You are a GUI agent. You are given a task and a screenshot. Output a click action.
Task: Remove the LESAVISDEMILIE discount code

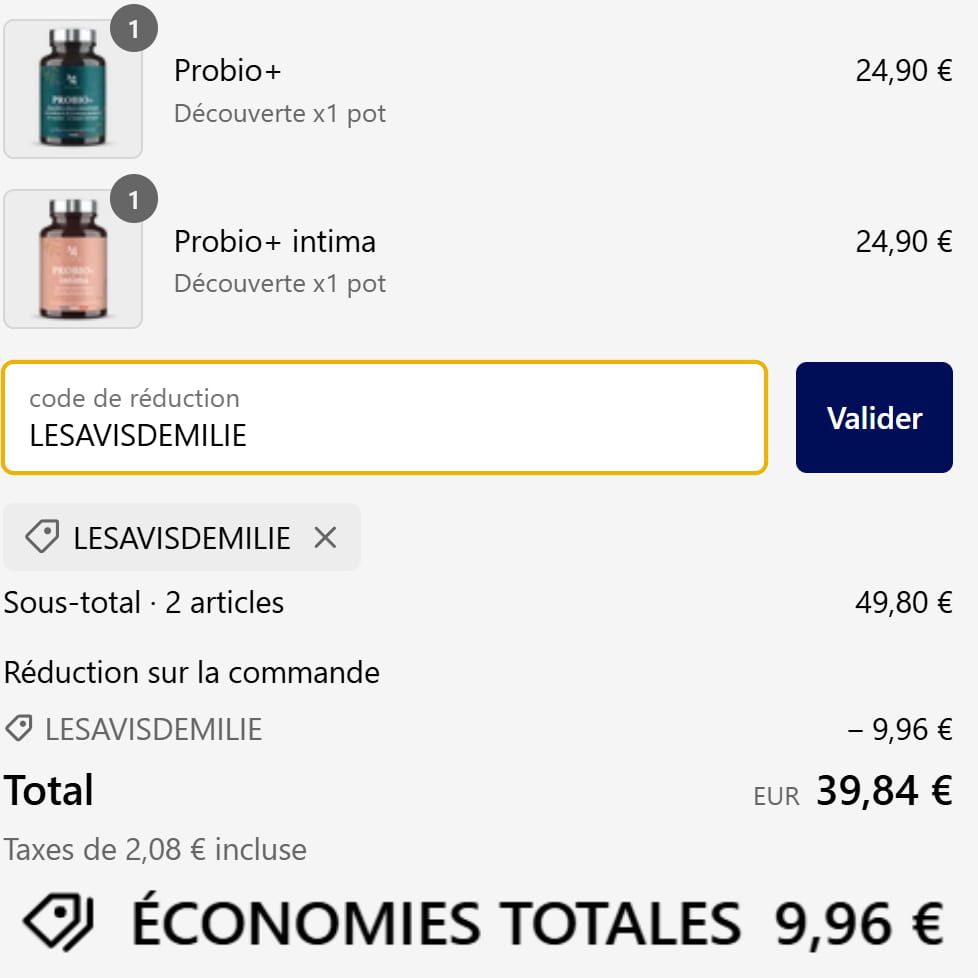[x=325, y=537]
